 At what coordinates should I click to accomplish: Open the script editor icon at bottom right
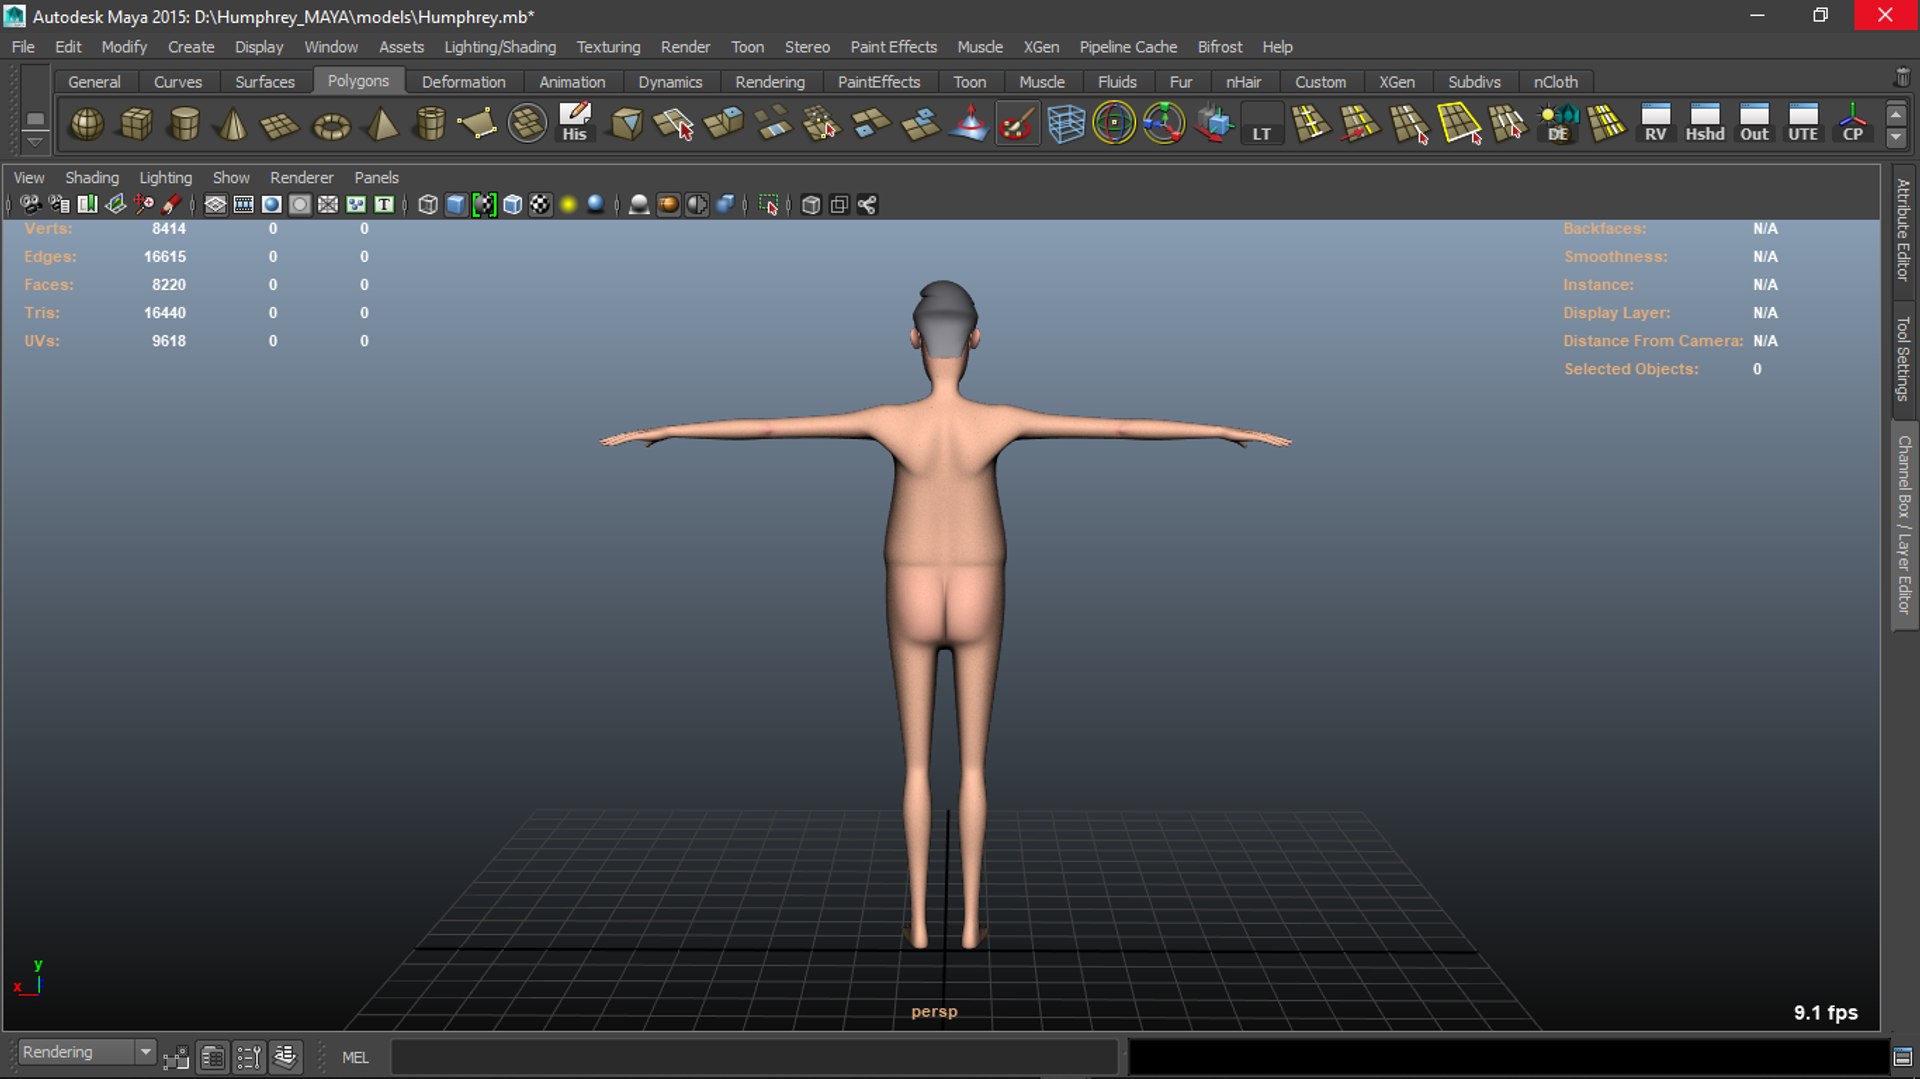(x=1903, y=1057)
